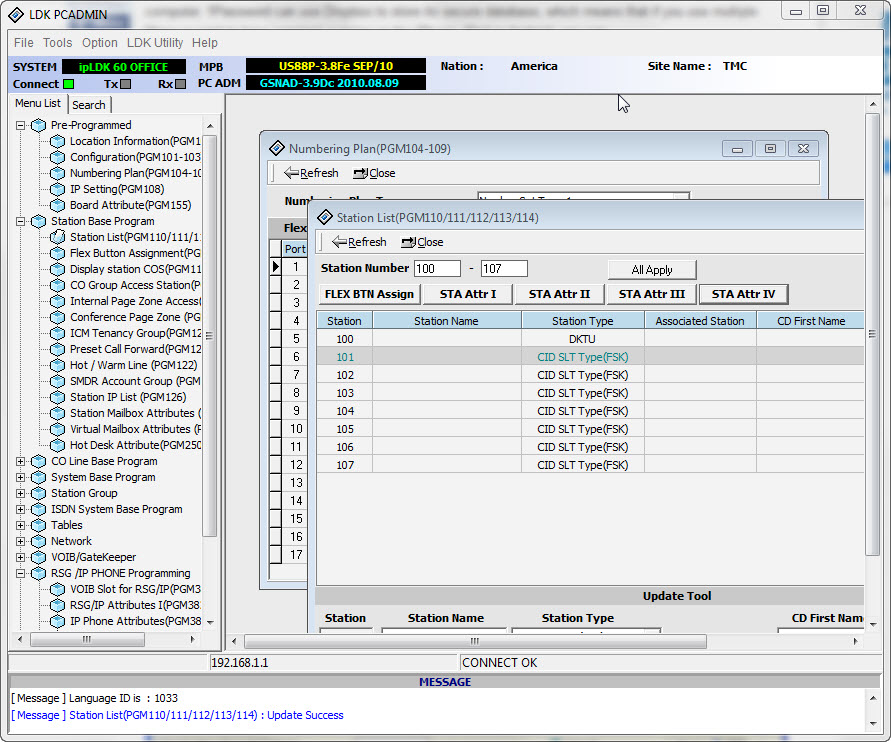The image size is (891, 742).
Task: Switch to the Search tab
Action: [x=88, y=104]
